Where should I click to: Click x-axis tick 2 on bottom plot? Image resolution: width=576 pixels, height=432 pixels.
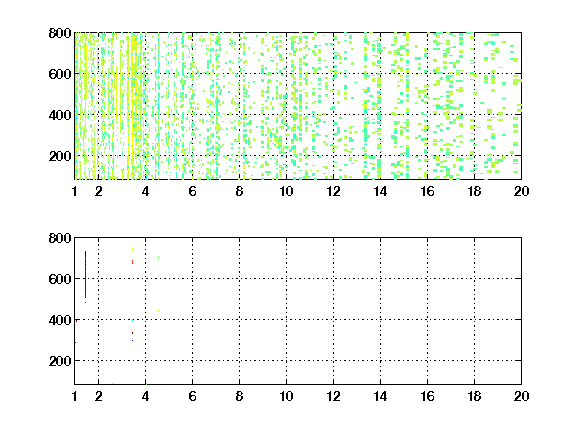98,396
